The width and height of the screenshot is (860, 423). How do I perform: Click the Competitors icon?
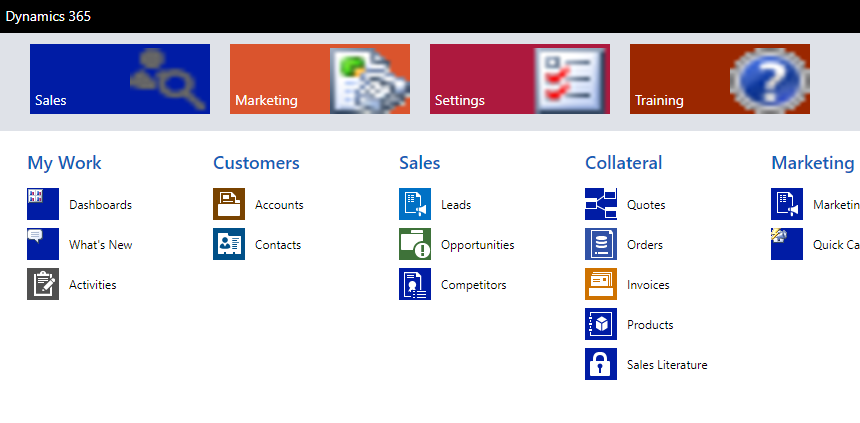[415, 284]
